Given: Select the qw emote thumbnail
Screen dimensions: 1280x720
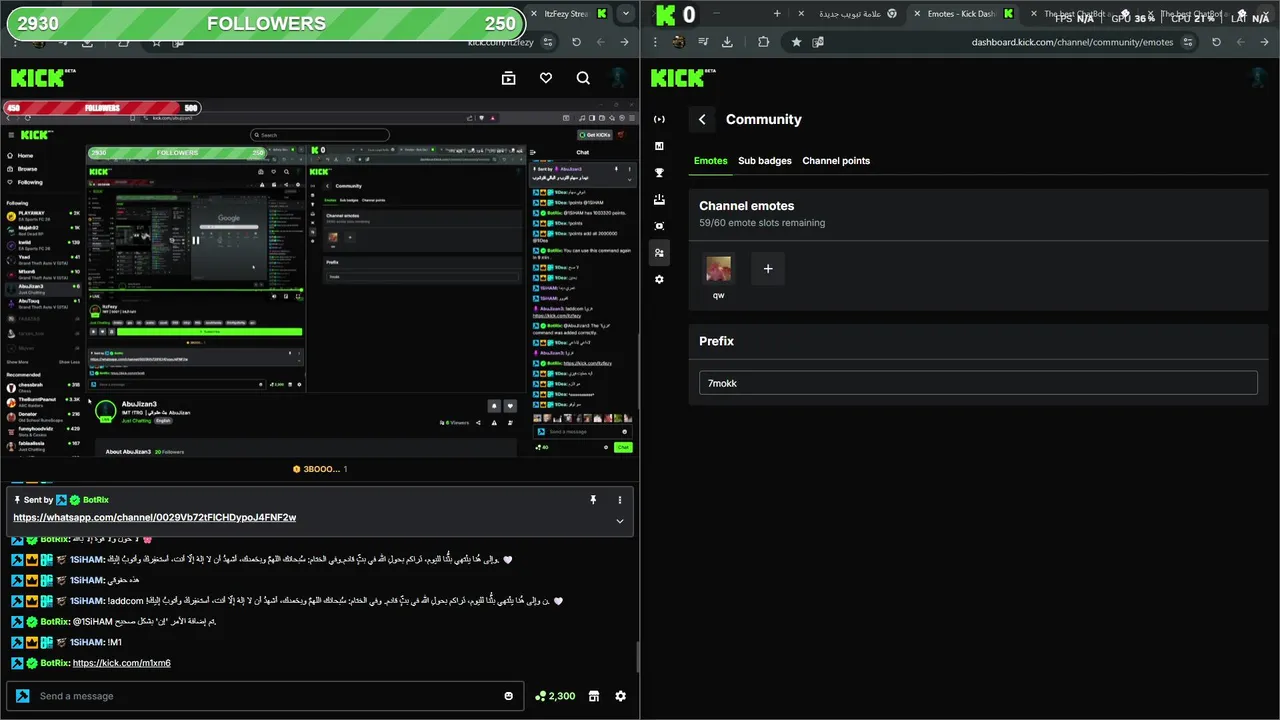Looking at the screenshot, I should tap(718, 269).
